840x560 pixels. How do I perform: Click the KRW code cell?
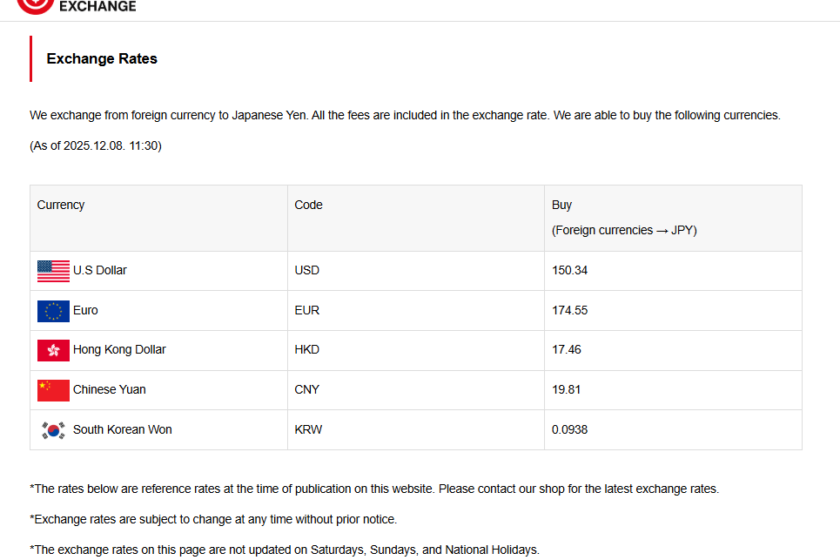(x=308, y=430)
